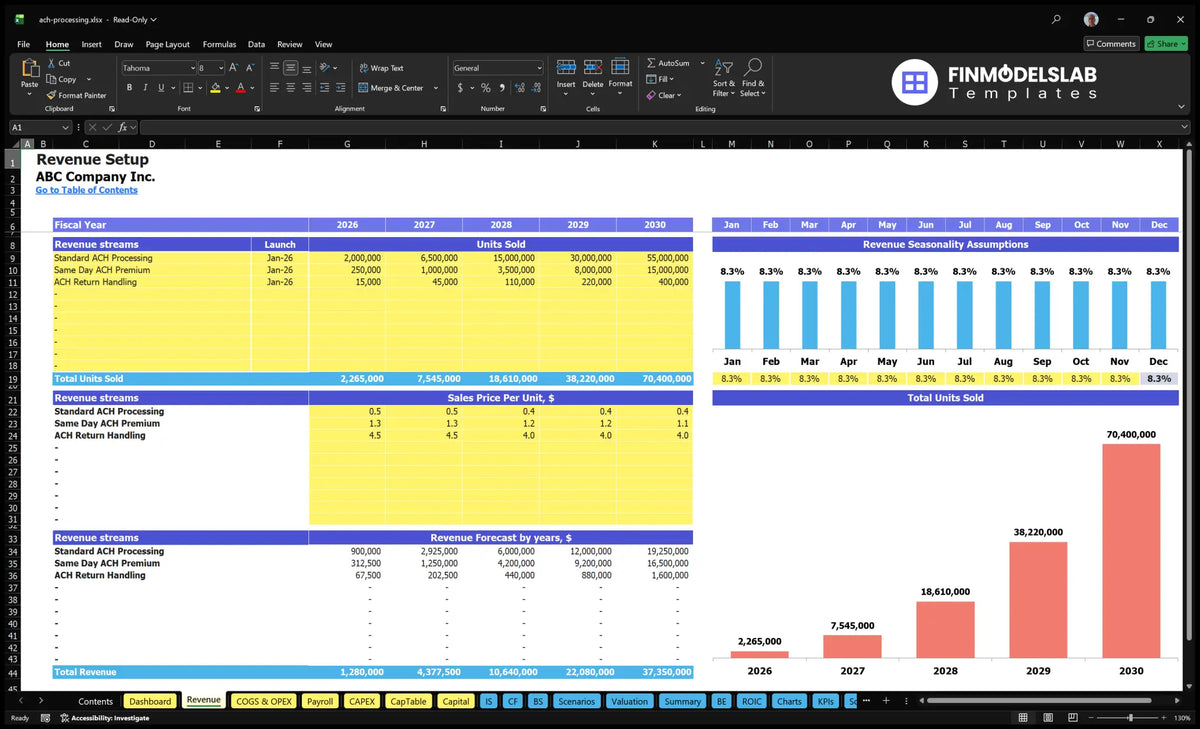This screenshot has height=729, width=1200.
Task: Click into the formula bar
Action: point(665,127)
